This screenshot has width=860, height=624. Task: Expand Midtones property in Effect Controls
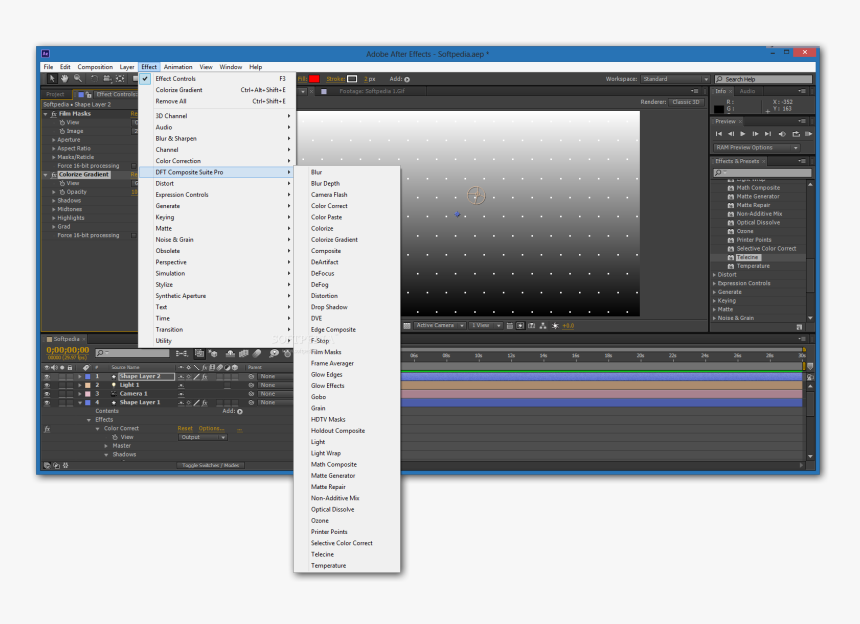click(x=53, y=209)
